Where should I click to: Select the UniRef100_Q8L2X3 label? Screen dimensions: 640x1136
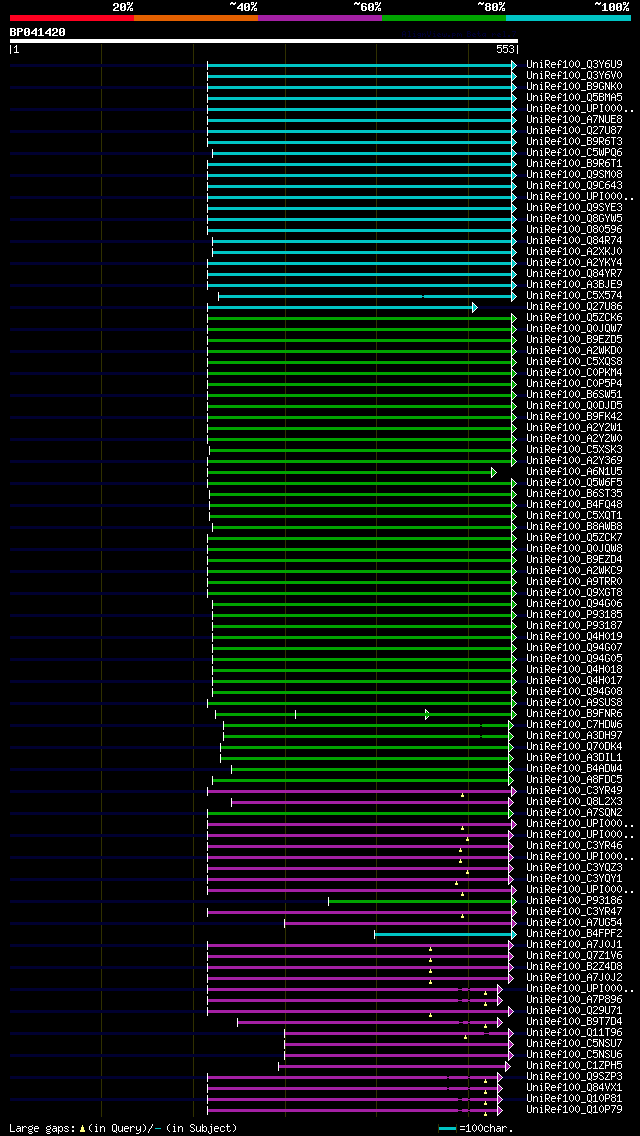(574, 801)
